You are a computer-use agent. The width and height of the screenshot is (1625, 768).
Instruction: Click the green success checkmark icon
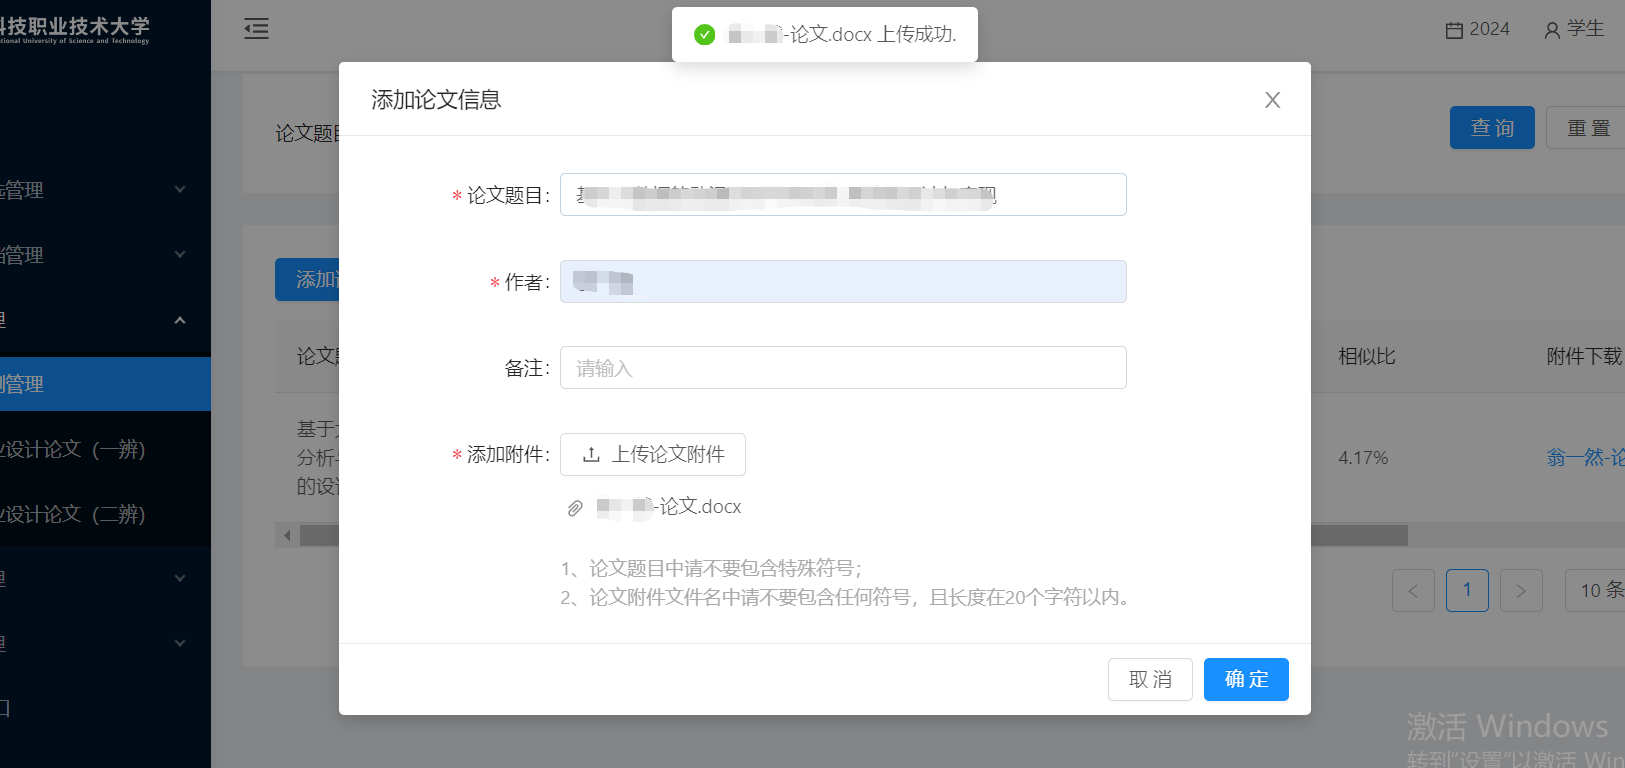click(705, 35)
